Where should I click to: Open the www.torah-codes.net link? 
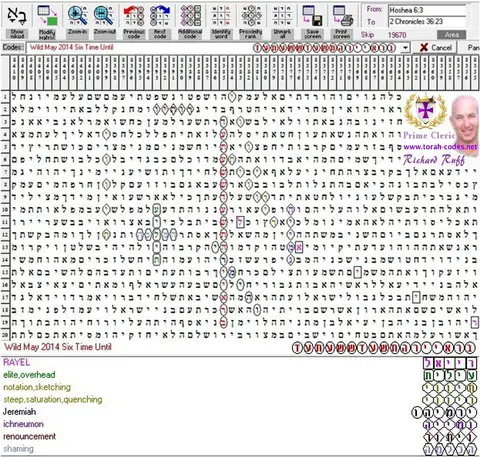440,147
